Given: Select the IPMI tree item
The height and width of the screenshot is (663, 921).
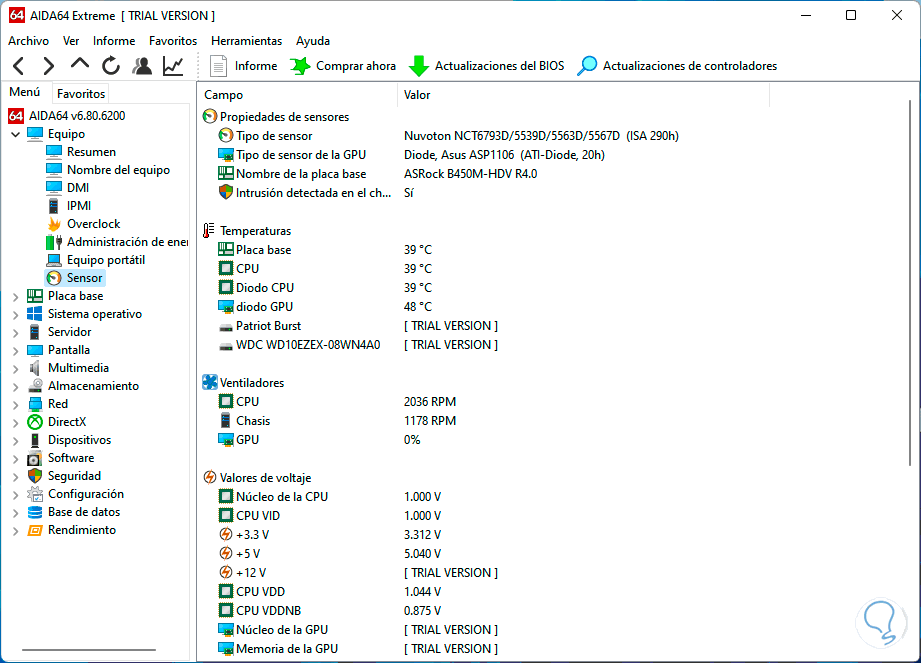Looking at the screenshot, I should pyautogui.click(x=79, y=206).
